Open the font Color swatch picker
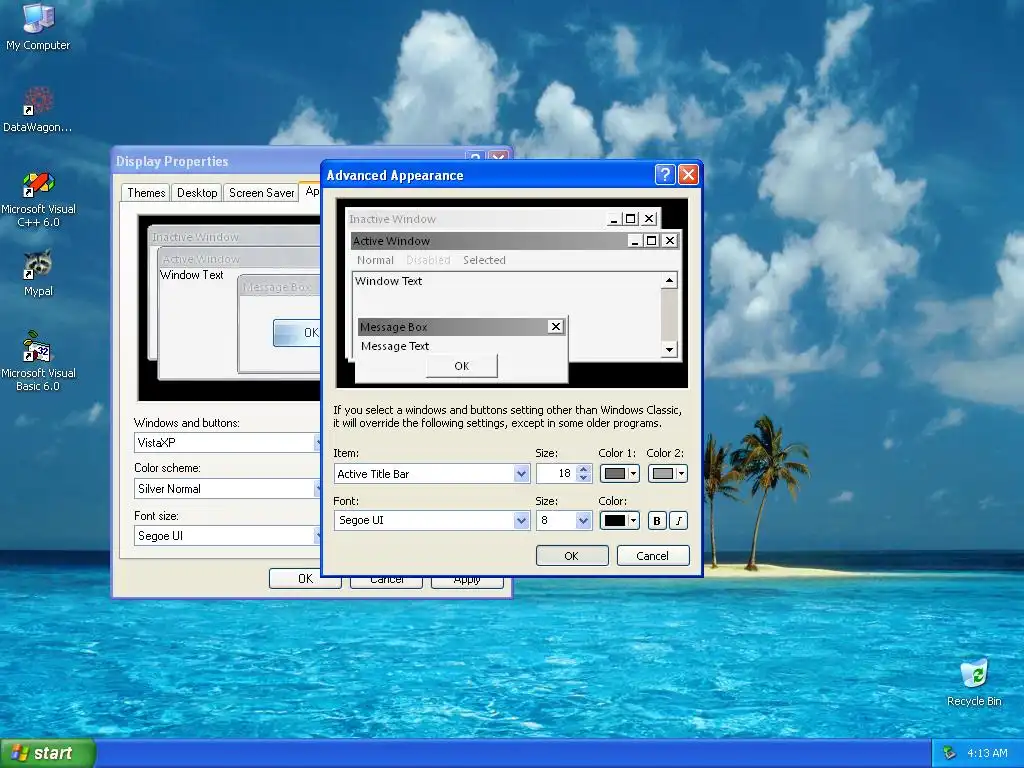The width and height of the screenshot is (1024, 768). pos(619,520)
